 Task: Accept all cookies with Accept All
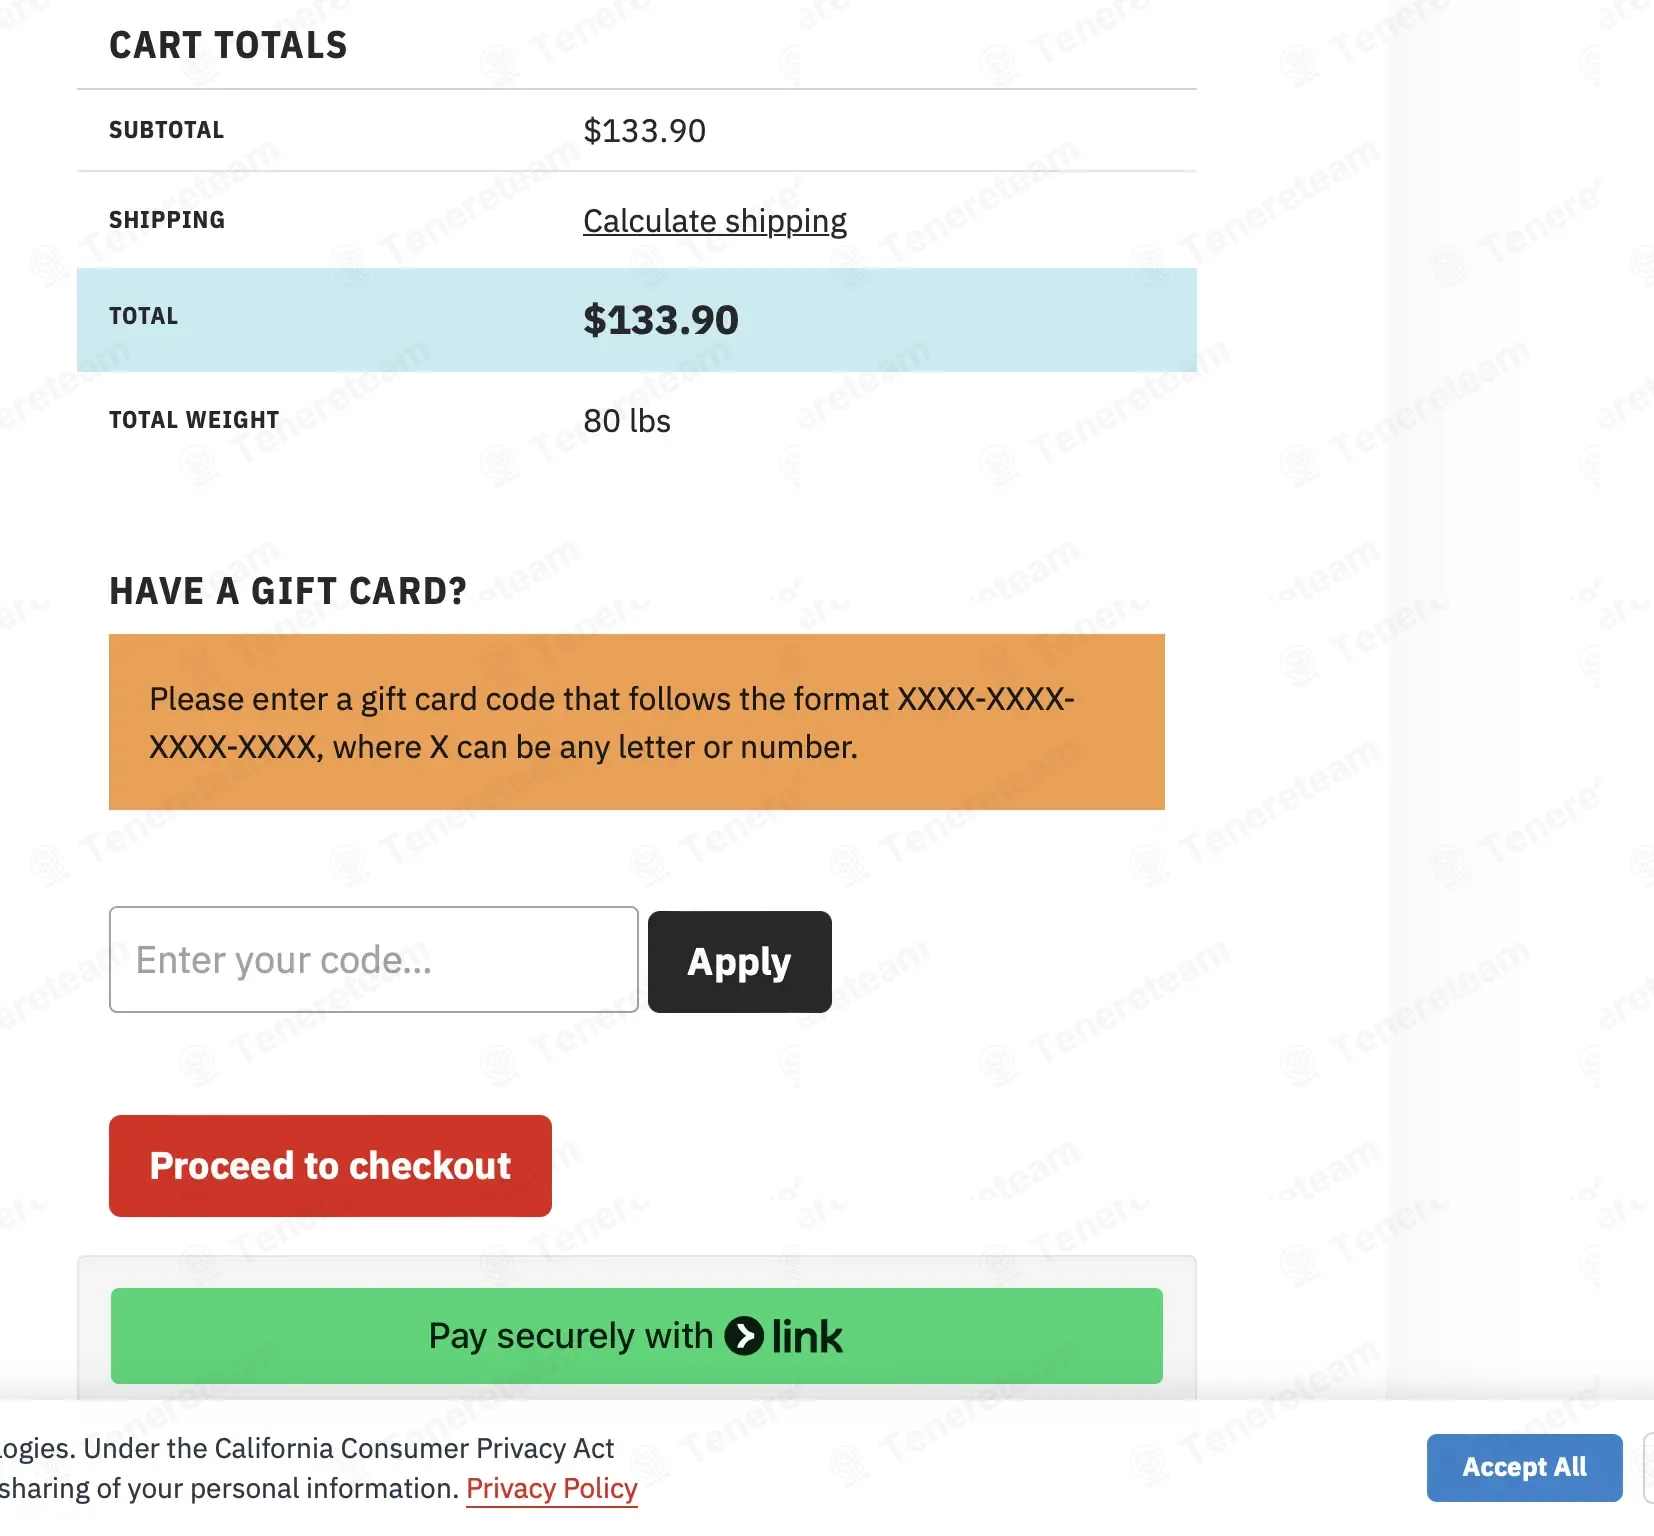click(1524, 1467)
